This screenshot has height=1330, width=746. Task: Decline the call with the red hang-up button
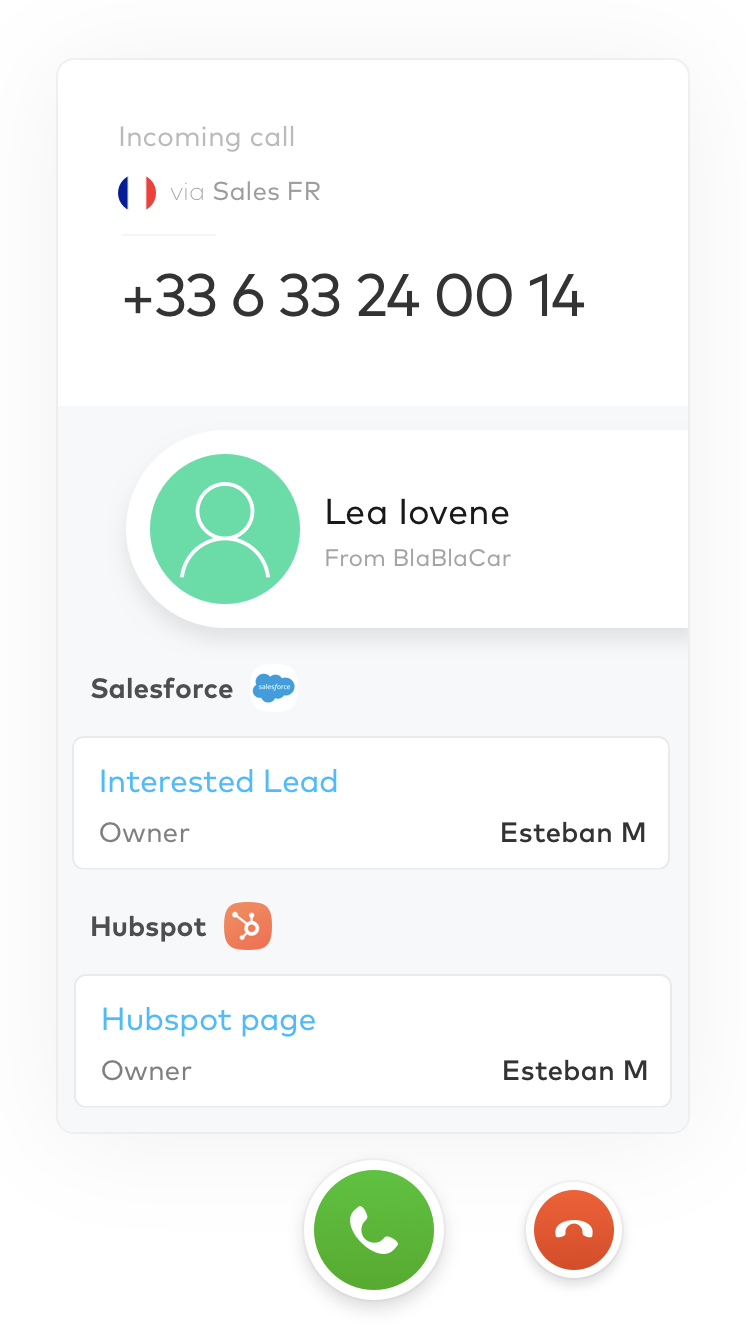pos(574,1231)
